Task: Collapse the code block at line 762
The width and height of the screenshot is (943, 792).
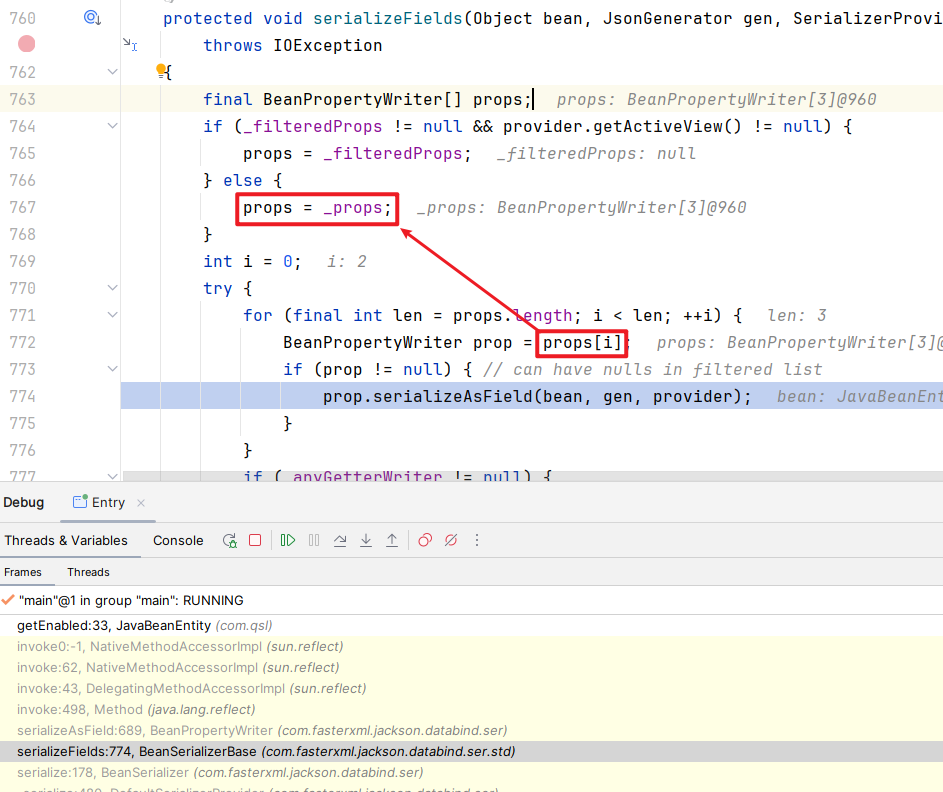Action: pyautogui.click(x=112, y=72)
